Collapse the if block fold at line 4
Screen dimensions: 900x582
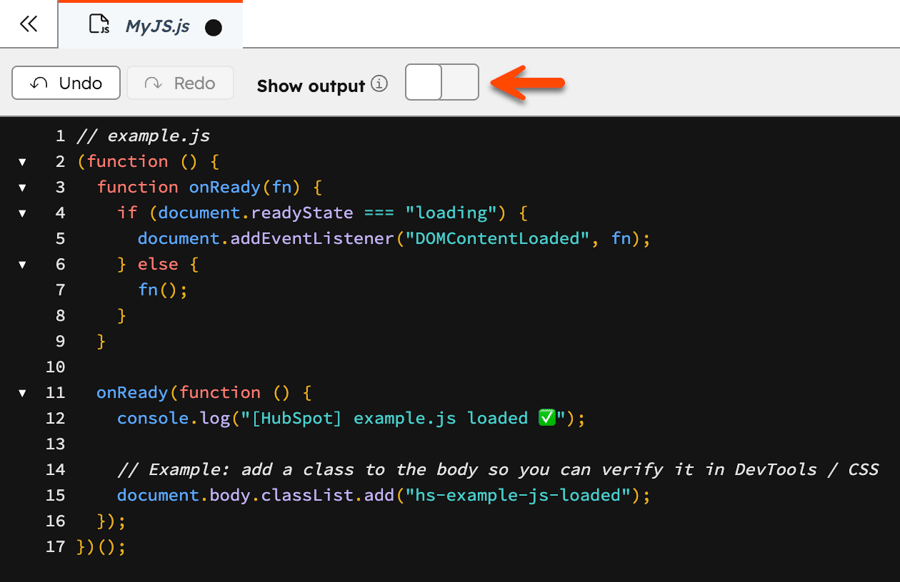(22, 214)
